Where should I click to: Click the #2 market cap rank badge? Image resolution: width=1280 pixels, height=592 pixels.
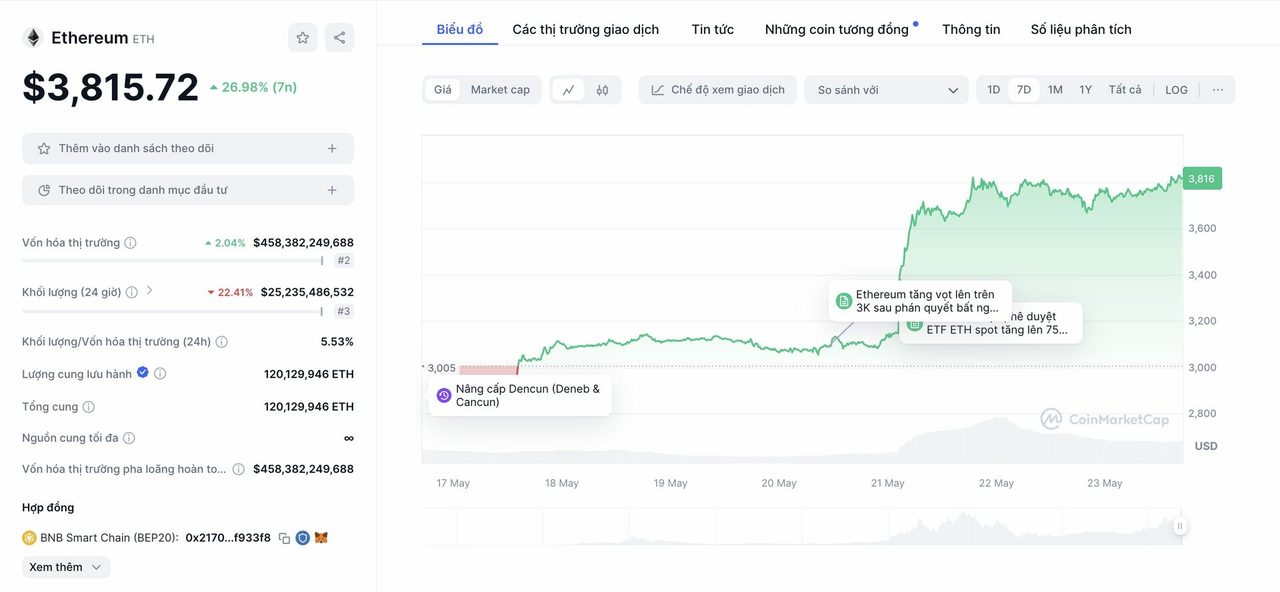pyautogui.click(x=344, y=261)
